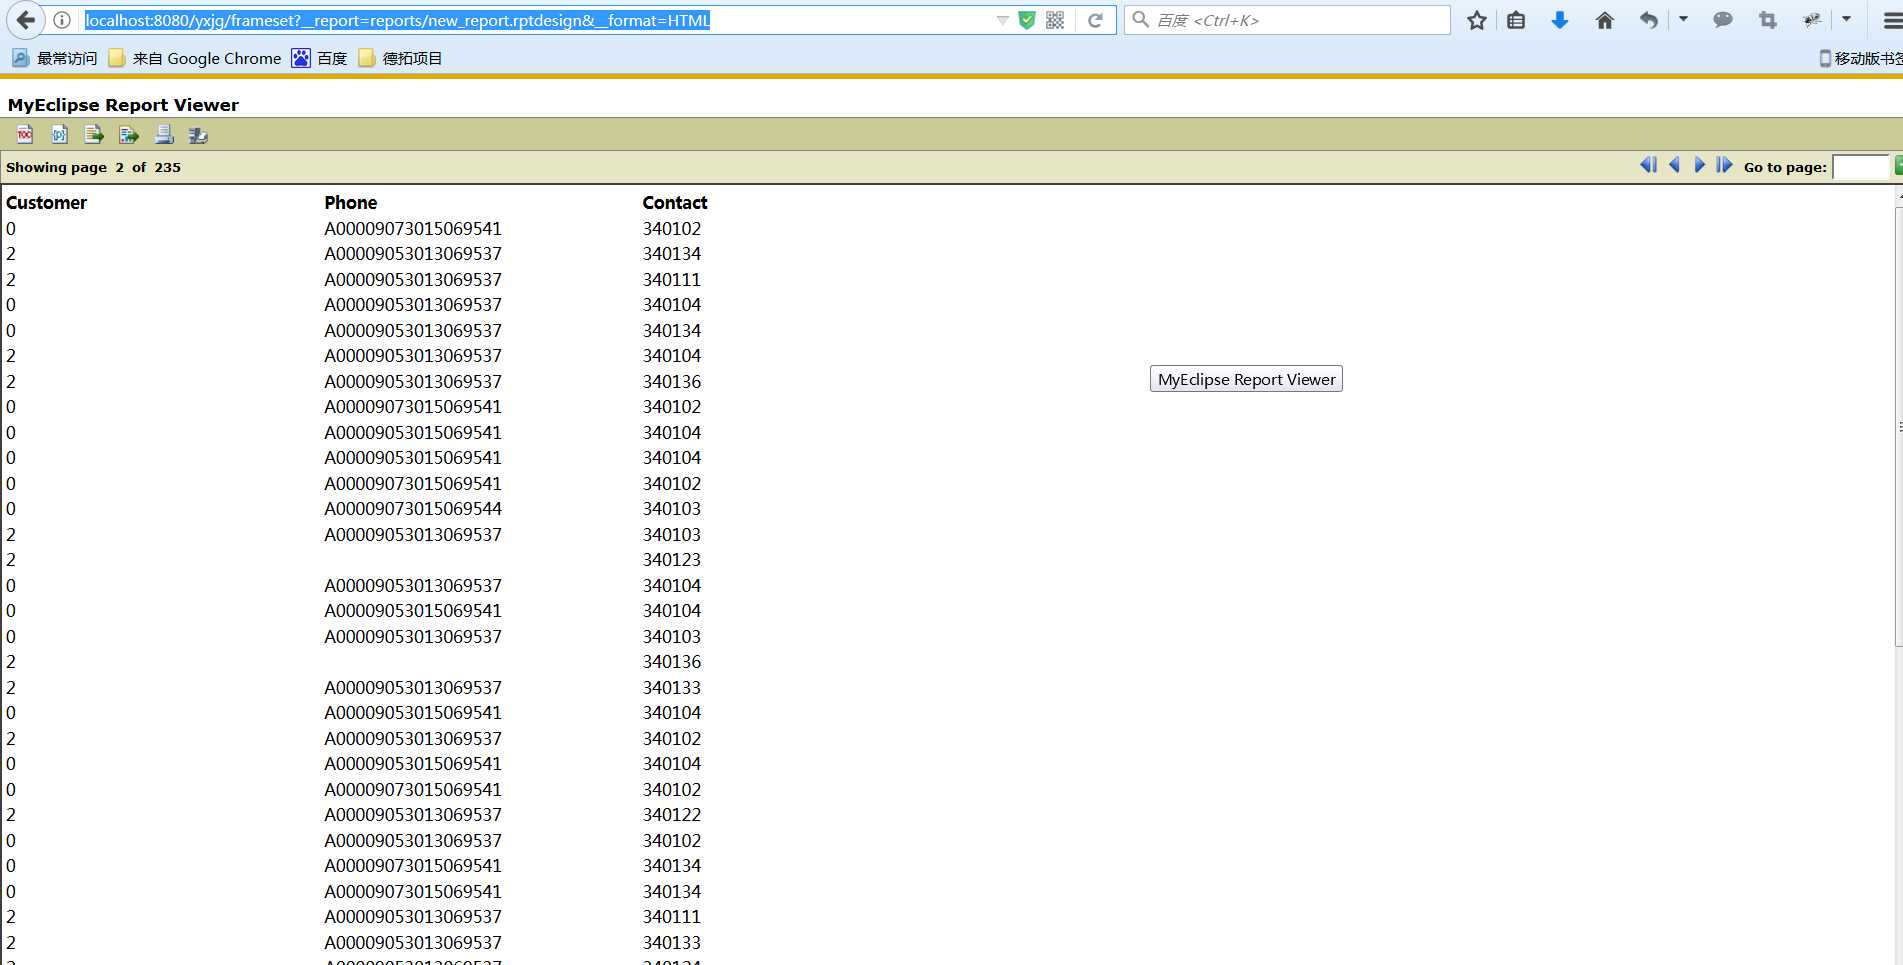Click contact value 340136 next to A00009053013069537
Viewport: 1903px width, 965px height.
pos(672,381)
